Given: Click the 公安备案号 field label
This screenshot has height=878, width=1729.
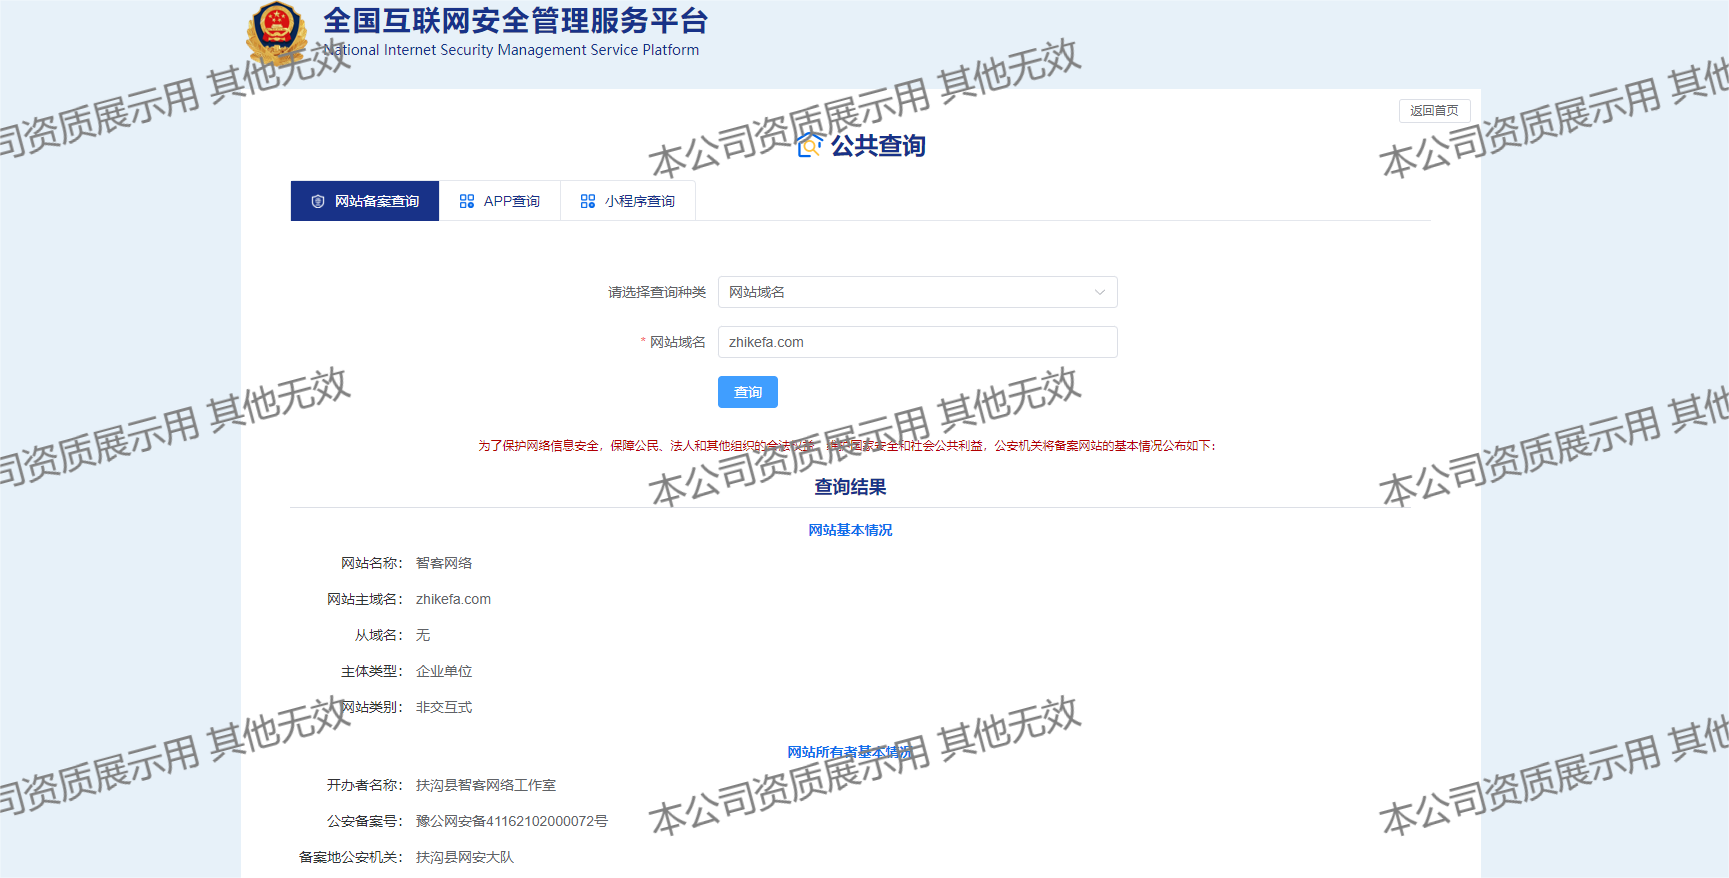Looking at the screenshot, I should [365, 821].
